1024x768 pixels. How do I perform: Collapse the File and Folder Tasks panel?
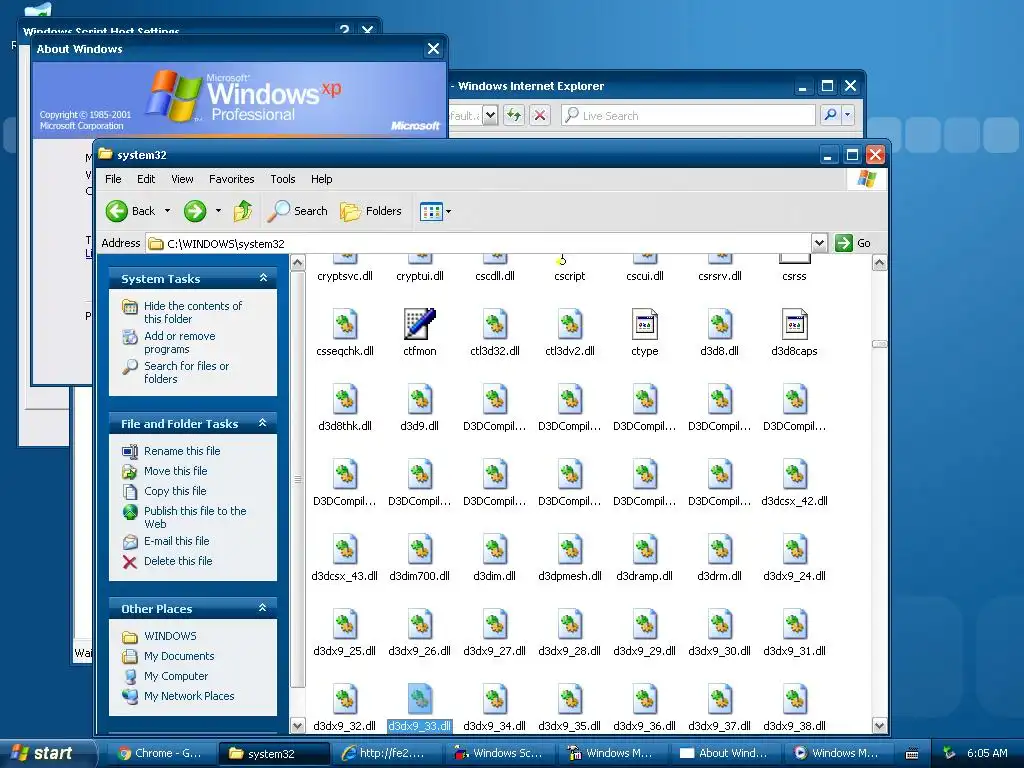pos(263,423)
